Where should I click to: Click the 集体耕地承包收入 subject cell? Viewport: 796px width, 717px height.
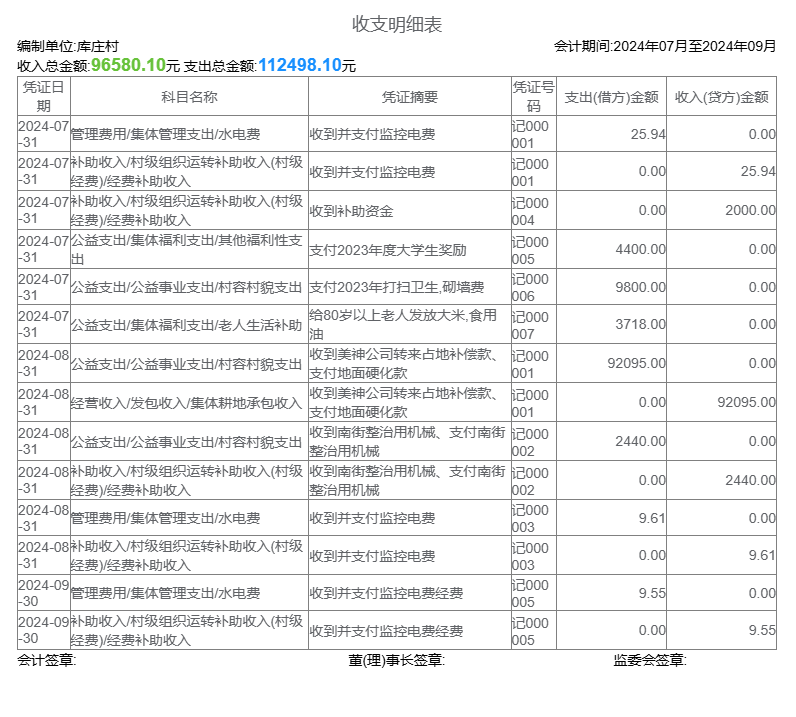(x=186, y=402)
